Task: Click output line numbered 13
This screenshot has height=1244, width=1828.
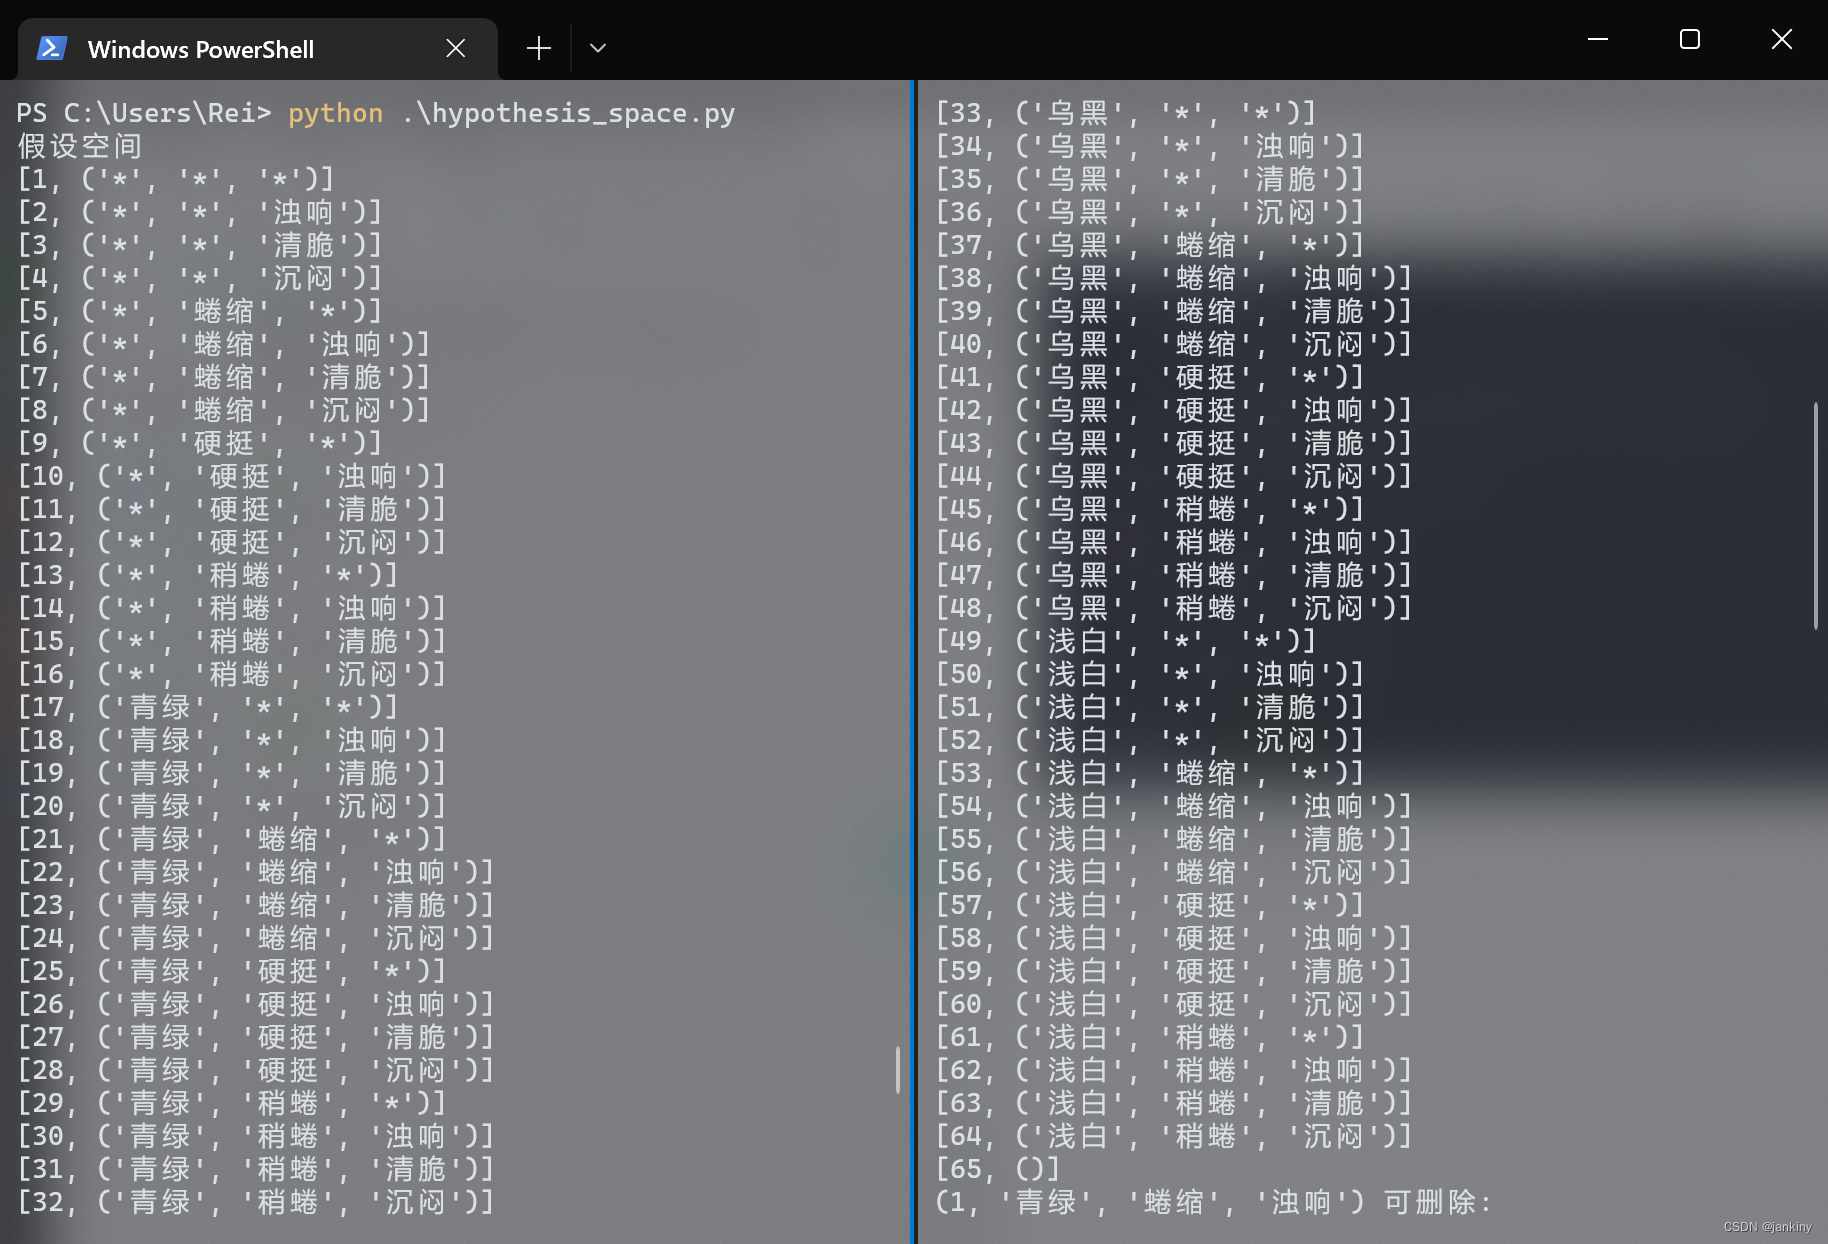Action: pyautogui.click(x=208, y=575)
